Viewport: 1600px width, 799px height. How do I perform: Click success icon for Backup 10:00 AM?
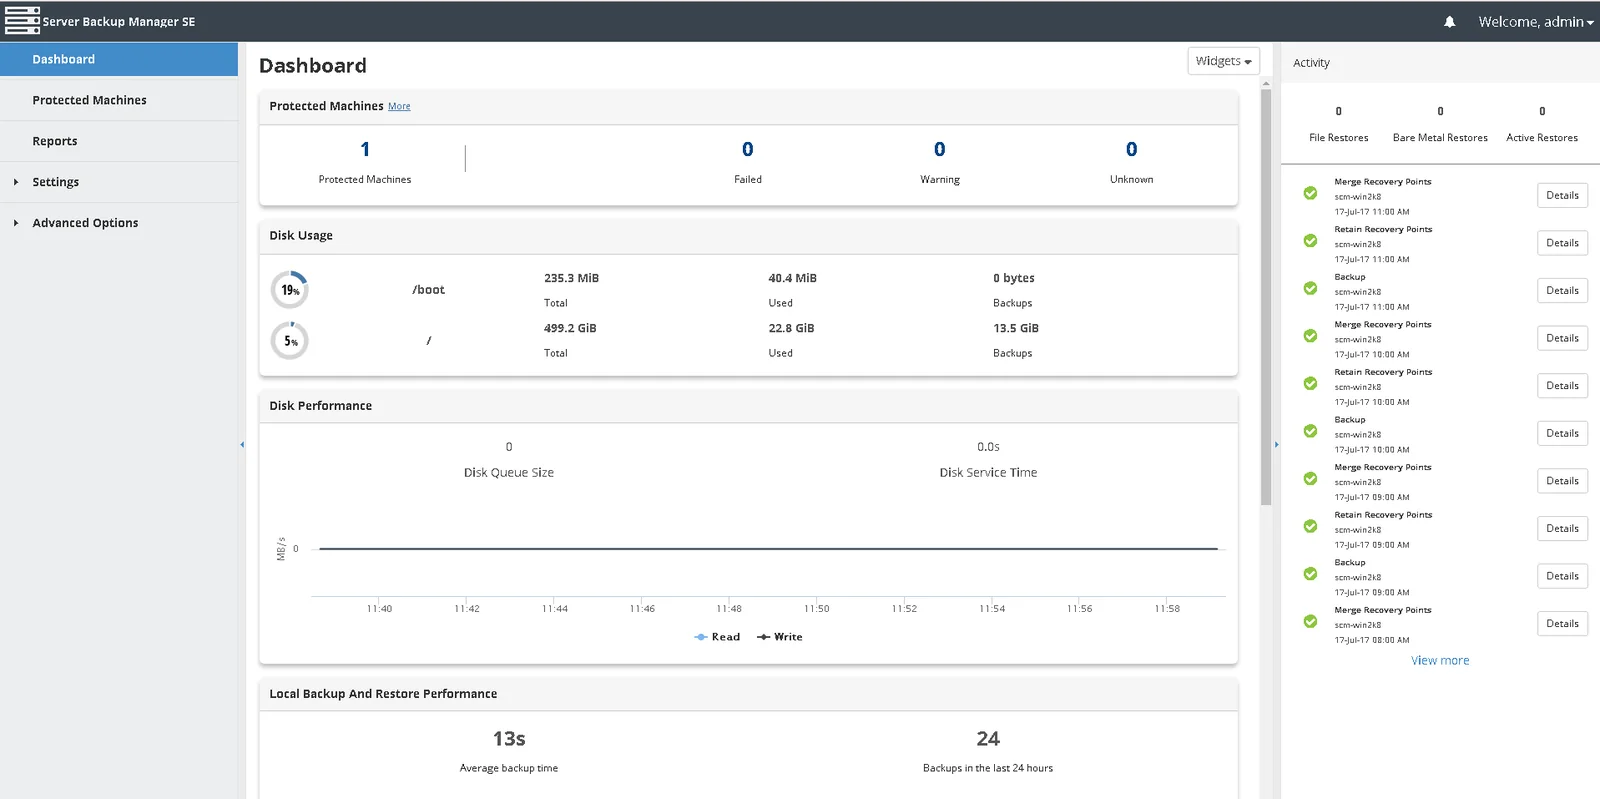pos(1310,431)
